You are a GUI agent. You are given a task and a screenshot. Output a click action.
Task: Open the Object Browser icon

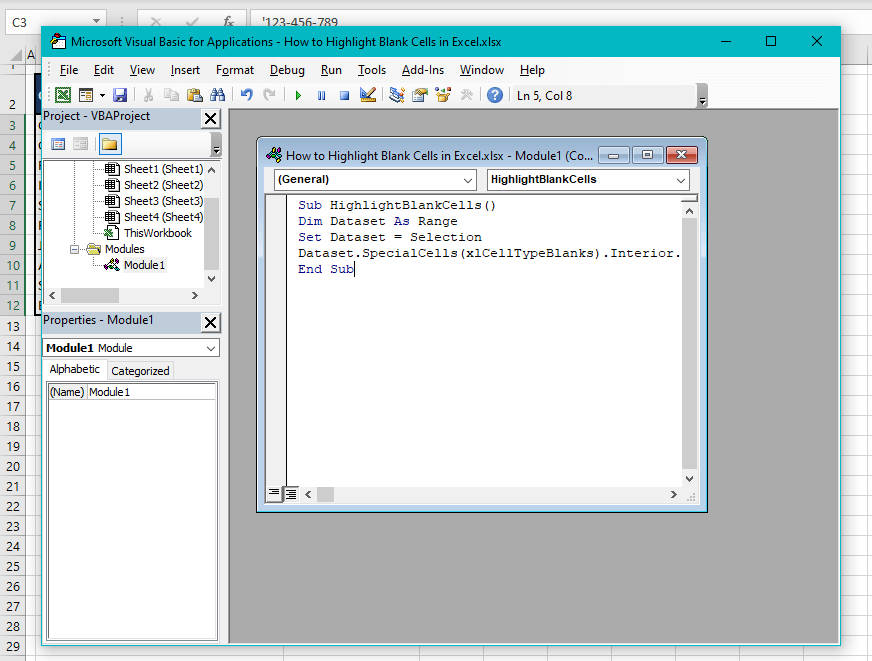click(x=441, y=96)
